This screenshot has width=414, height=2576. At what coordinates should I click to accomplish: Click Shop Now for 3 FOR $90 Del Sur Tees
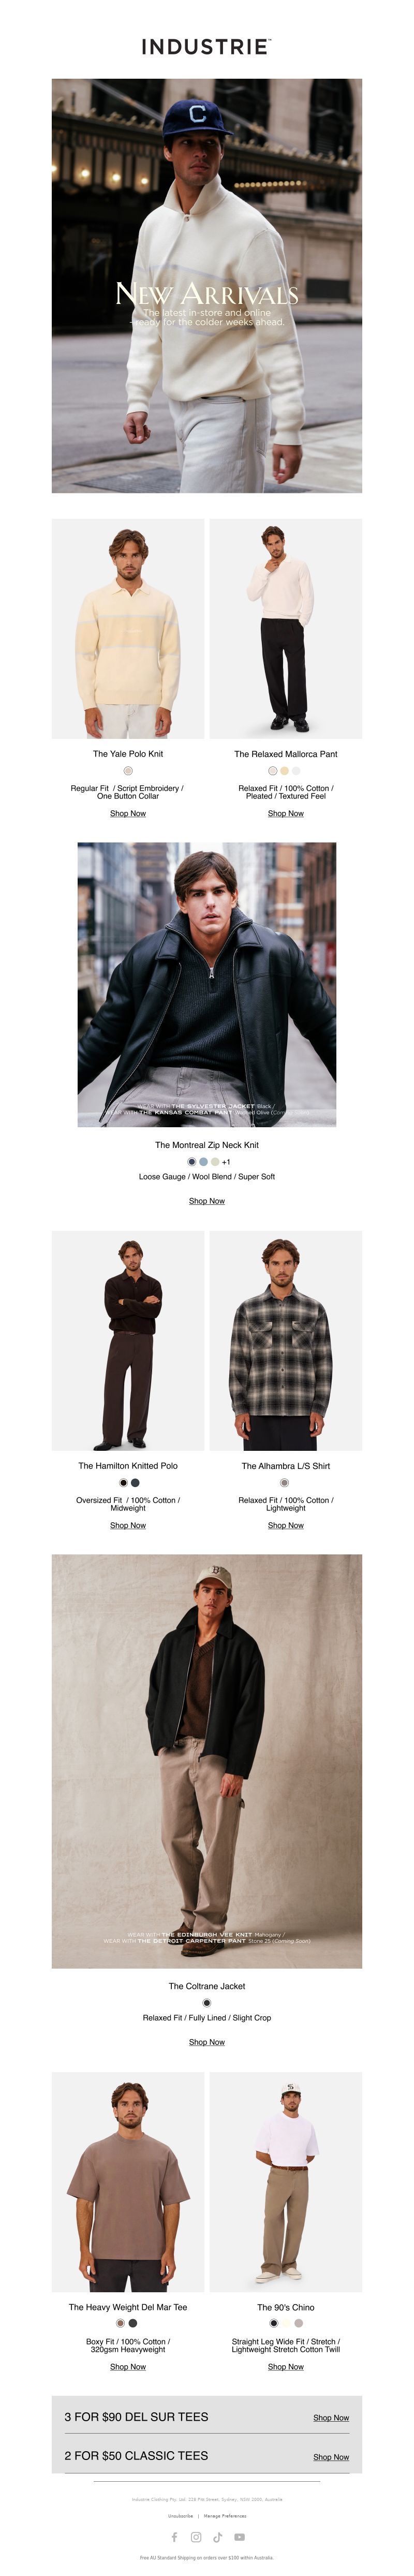[x=331, y=2417]
